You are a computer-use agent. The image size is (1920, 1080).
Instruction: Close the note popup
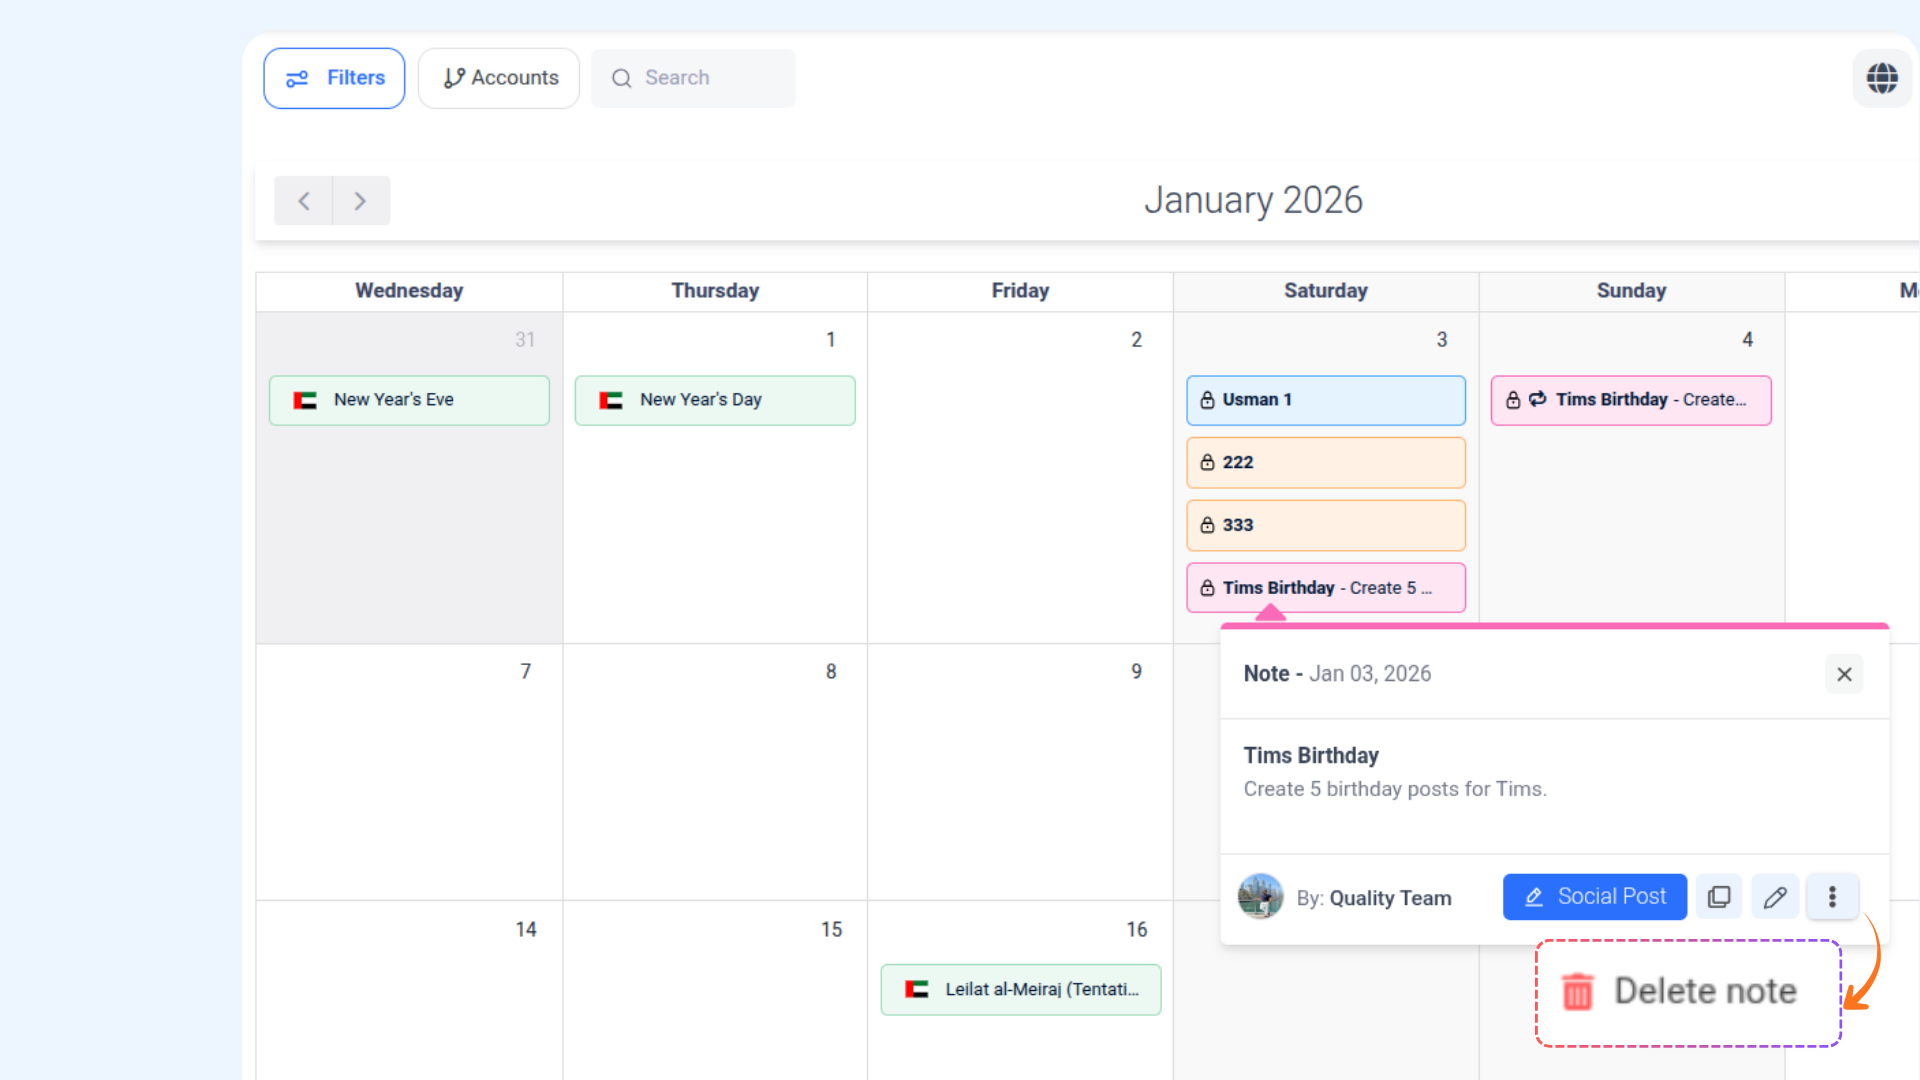coord(1844,674)
